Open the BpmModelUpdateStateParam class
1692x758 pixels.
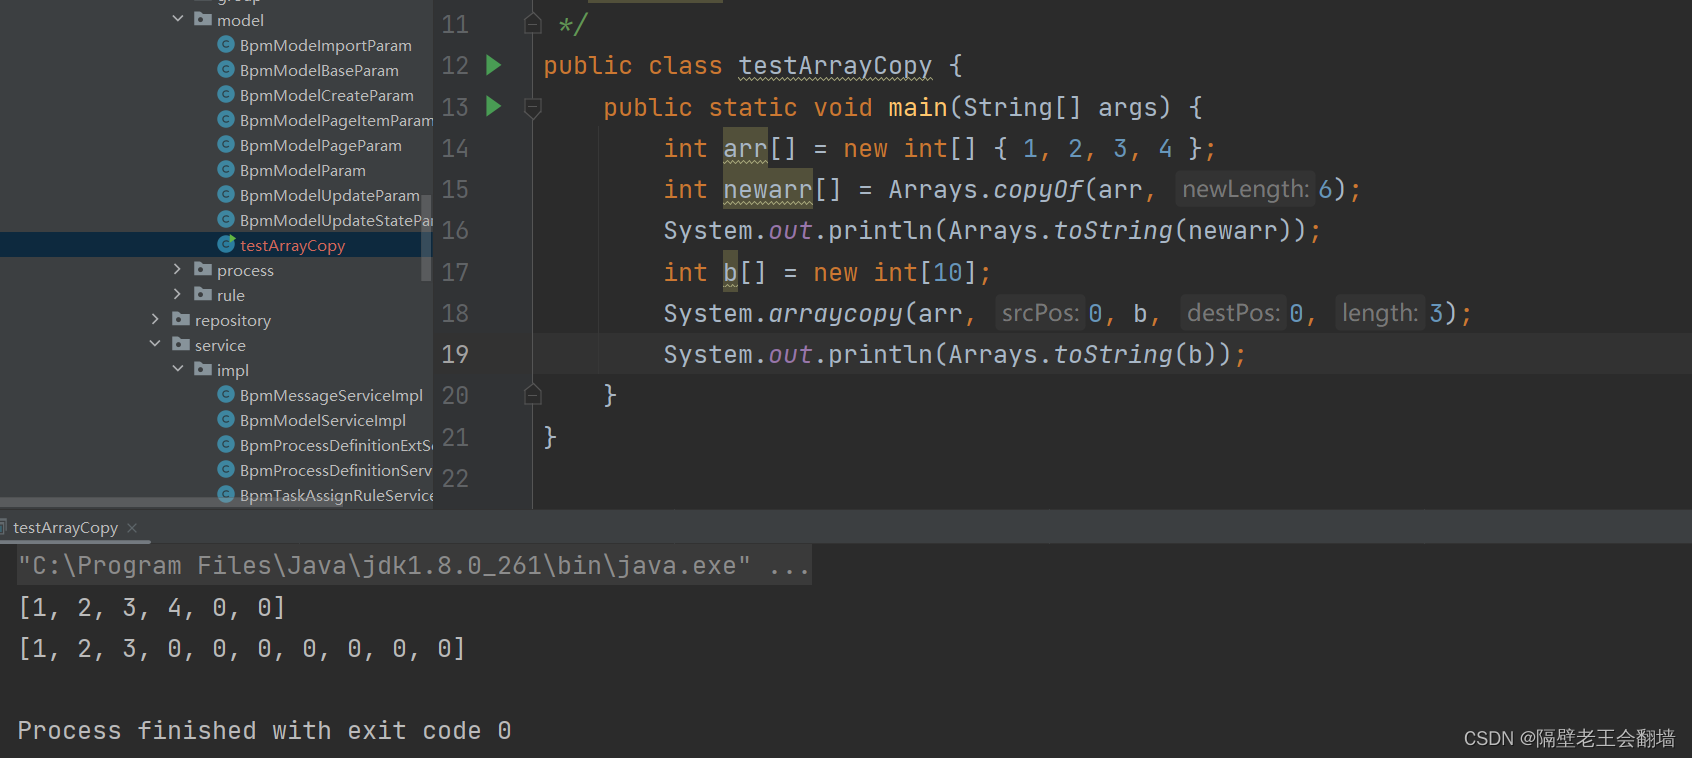(336, 220)
